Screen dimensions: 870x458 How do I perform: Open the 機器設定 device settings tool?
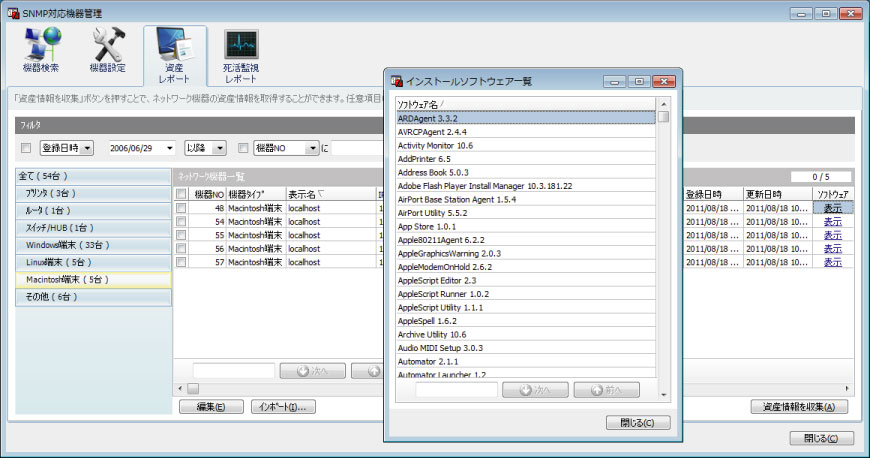click(x=108, y=51)
